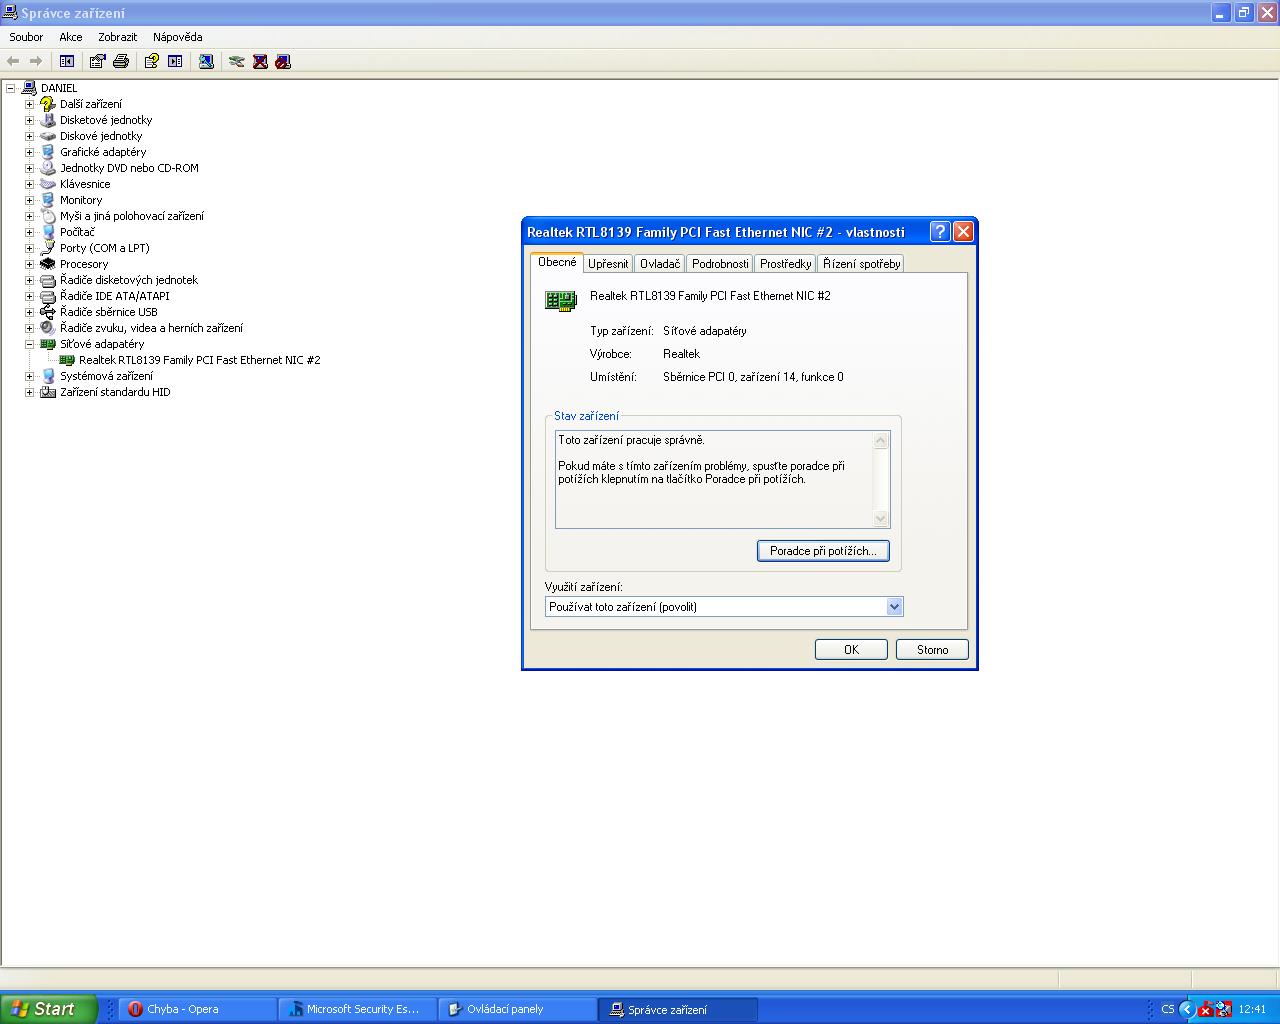Click the dialog's question-mark help button
1280x1024 pixels.
[940, 232]
